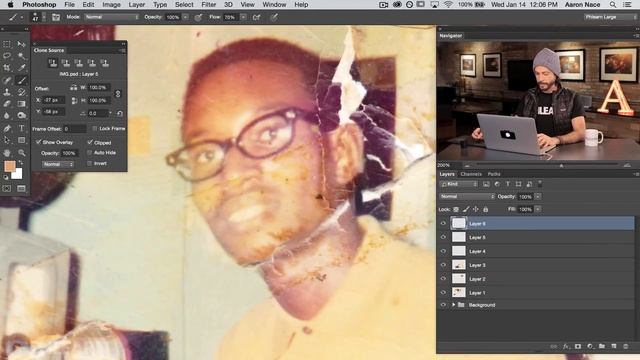Expand the Background group folder
The image size is (640, 360).
tap(453, 305)
